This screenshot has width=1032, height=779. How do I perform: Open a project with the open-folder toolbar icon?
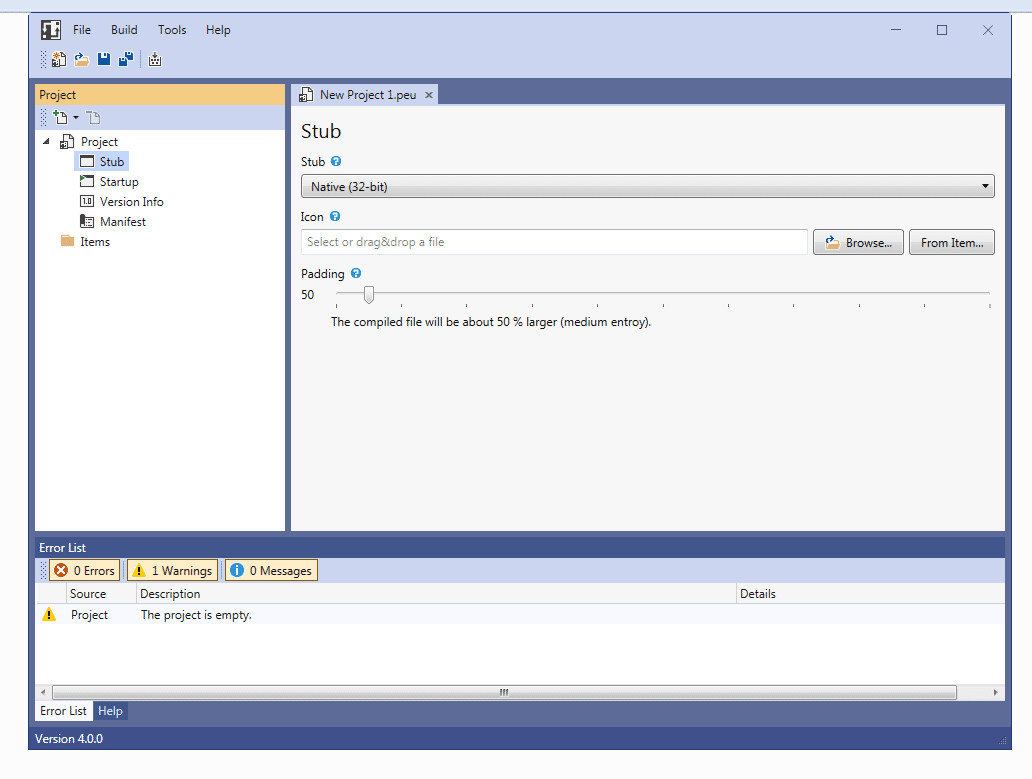pos(81,59)
